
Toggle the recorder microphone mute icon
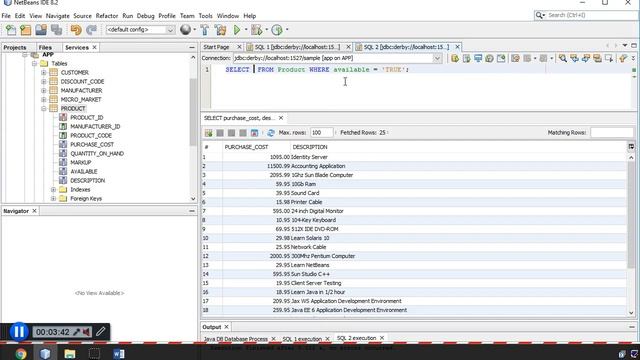(x=77, y=332)
